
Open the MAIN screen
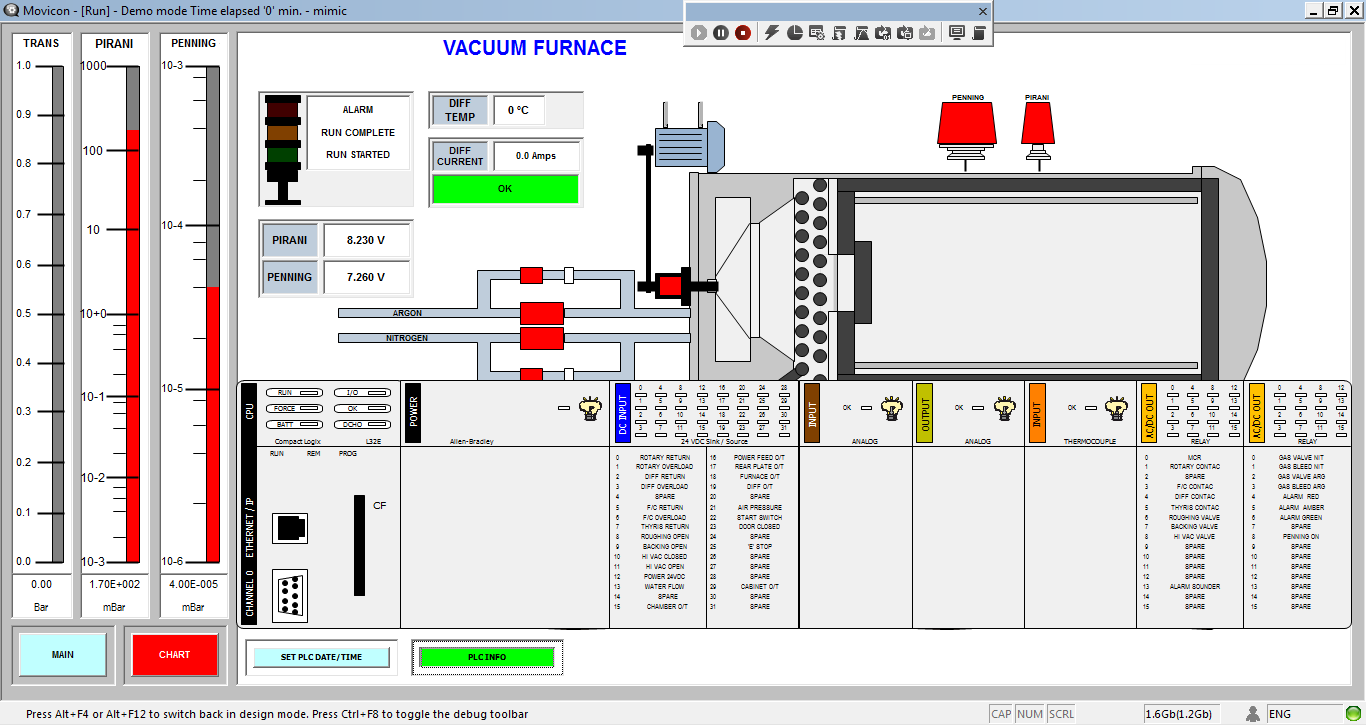click(62, 655)
